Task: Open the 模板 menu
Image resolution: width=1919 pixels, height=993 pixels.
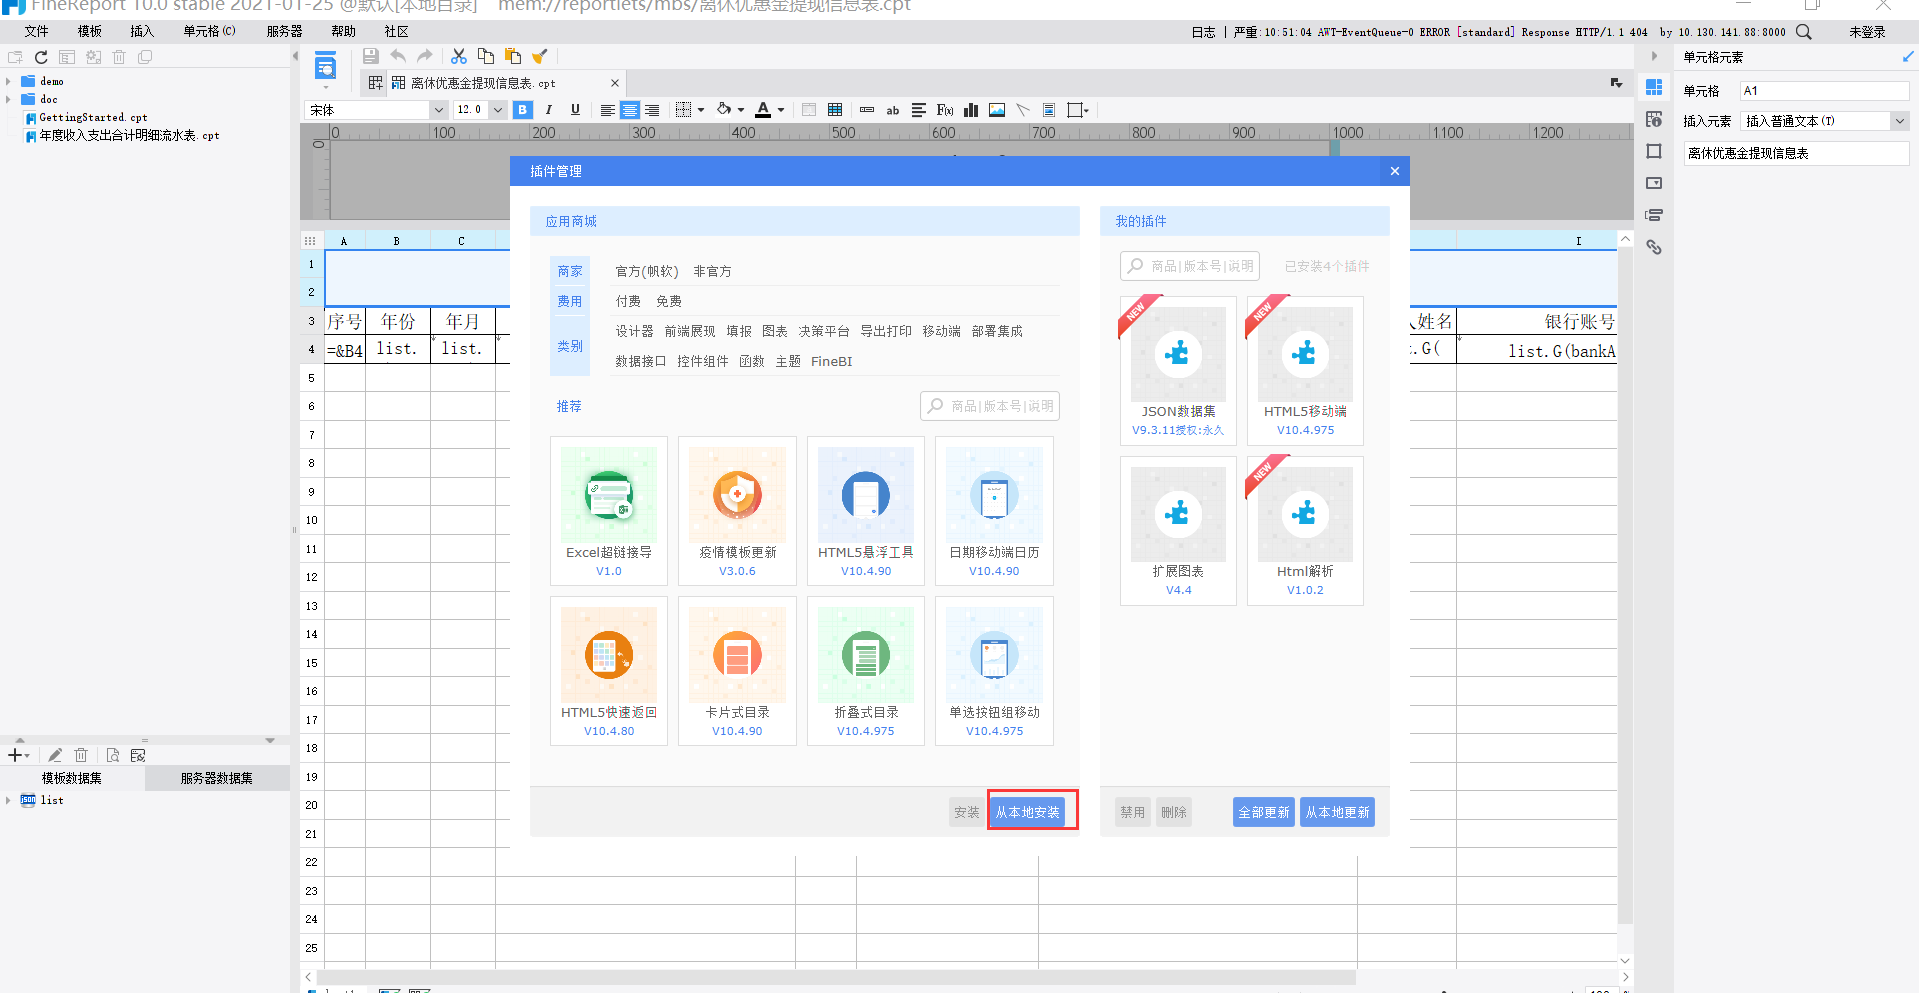Action: 90,31
